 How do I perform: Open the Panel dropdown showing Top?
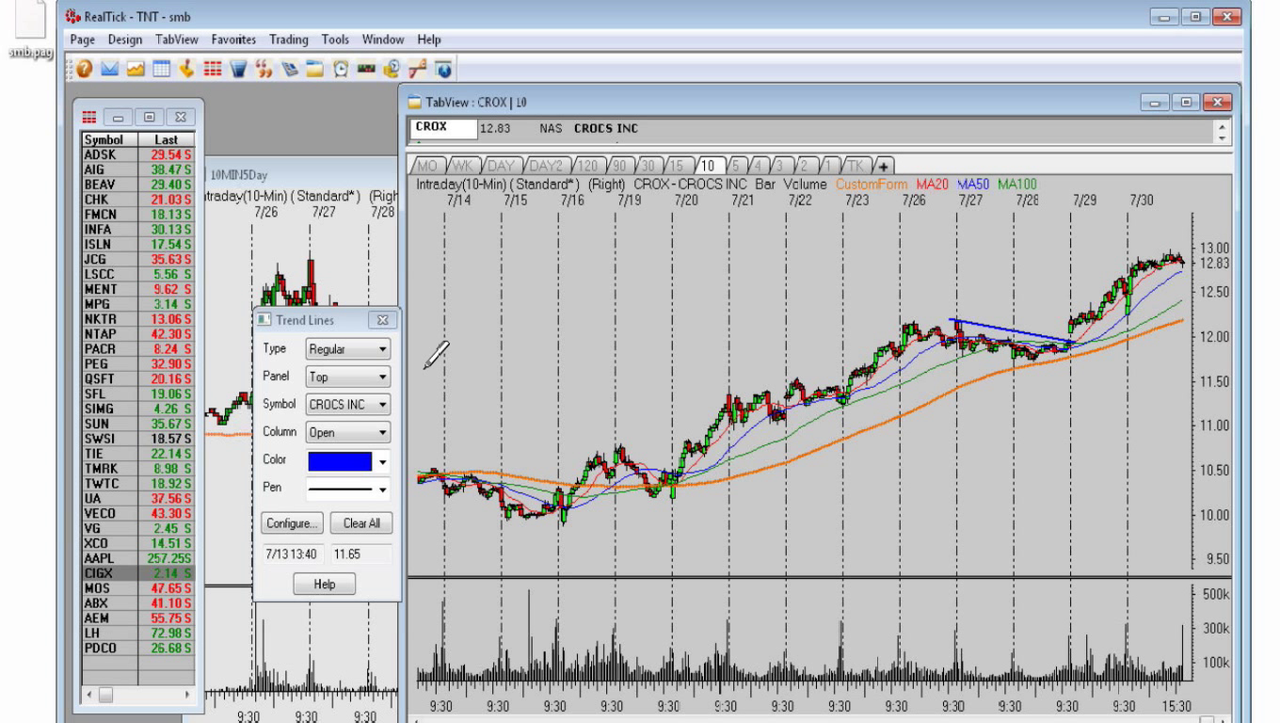coord(348,377)
